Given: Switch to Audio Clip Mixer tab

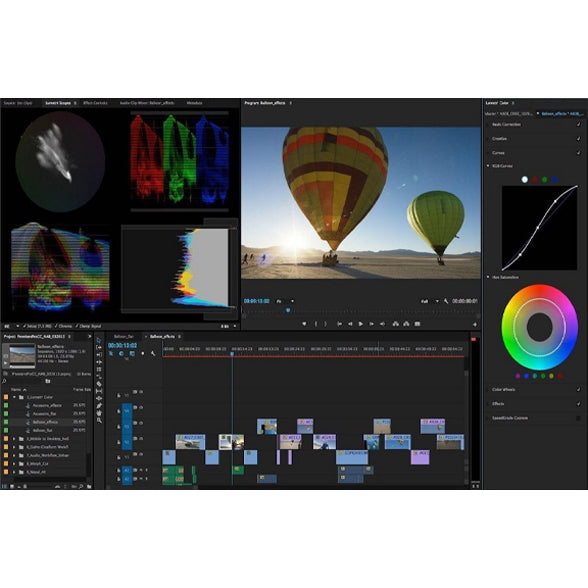Looking at the screenshot, I should click(x=147, y=103).
